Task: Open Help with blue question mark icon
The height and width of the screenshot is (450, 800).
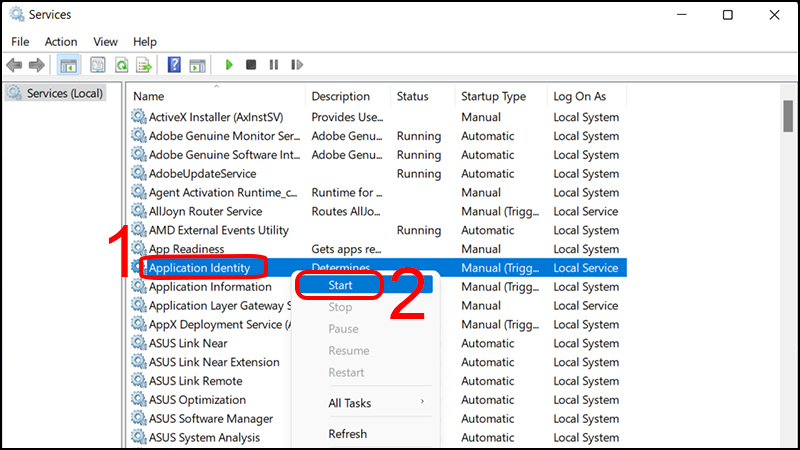Action: pos(174,65)
